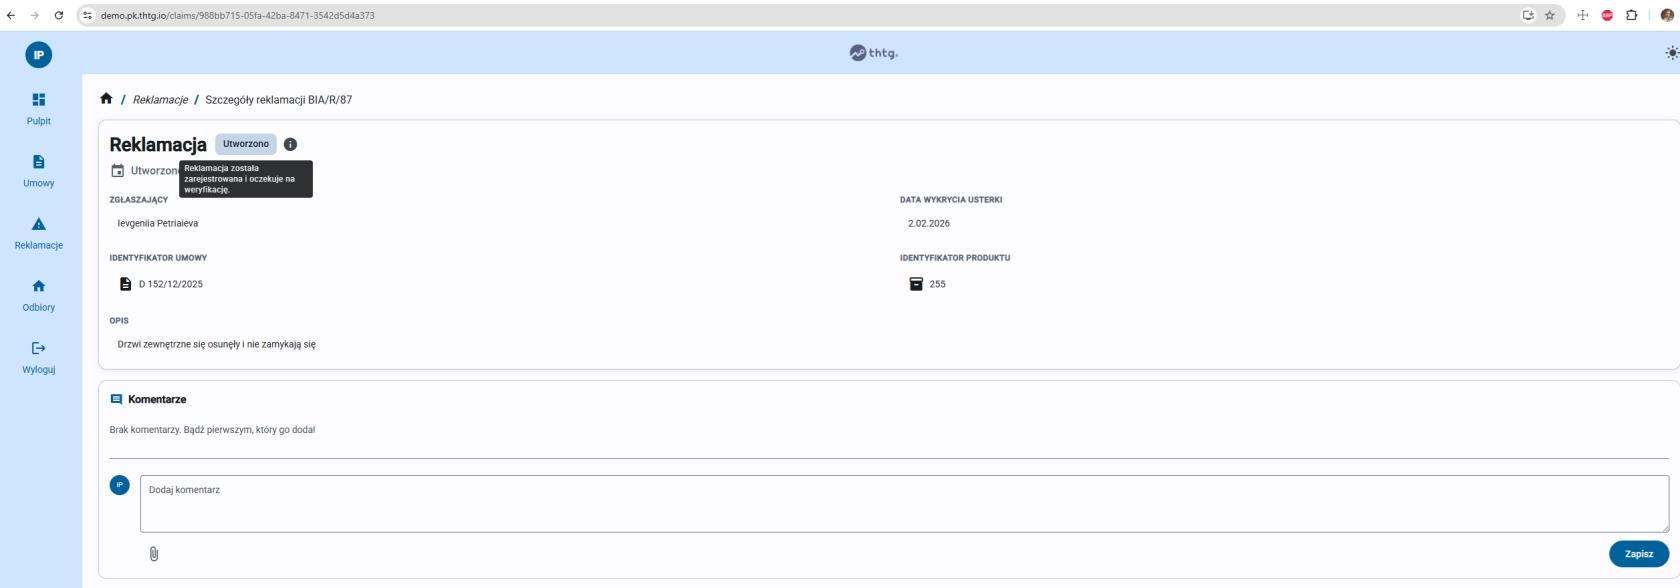Click the info icon beside the Utworzono status
Screen dimensions: 1680x588
290,144
